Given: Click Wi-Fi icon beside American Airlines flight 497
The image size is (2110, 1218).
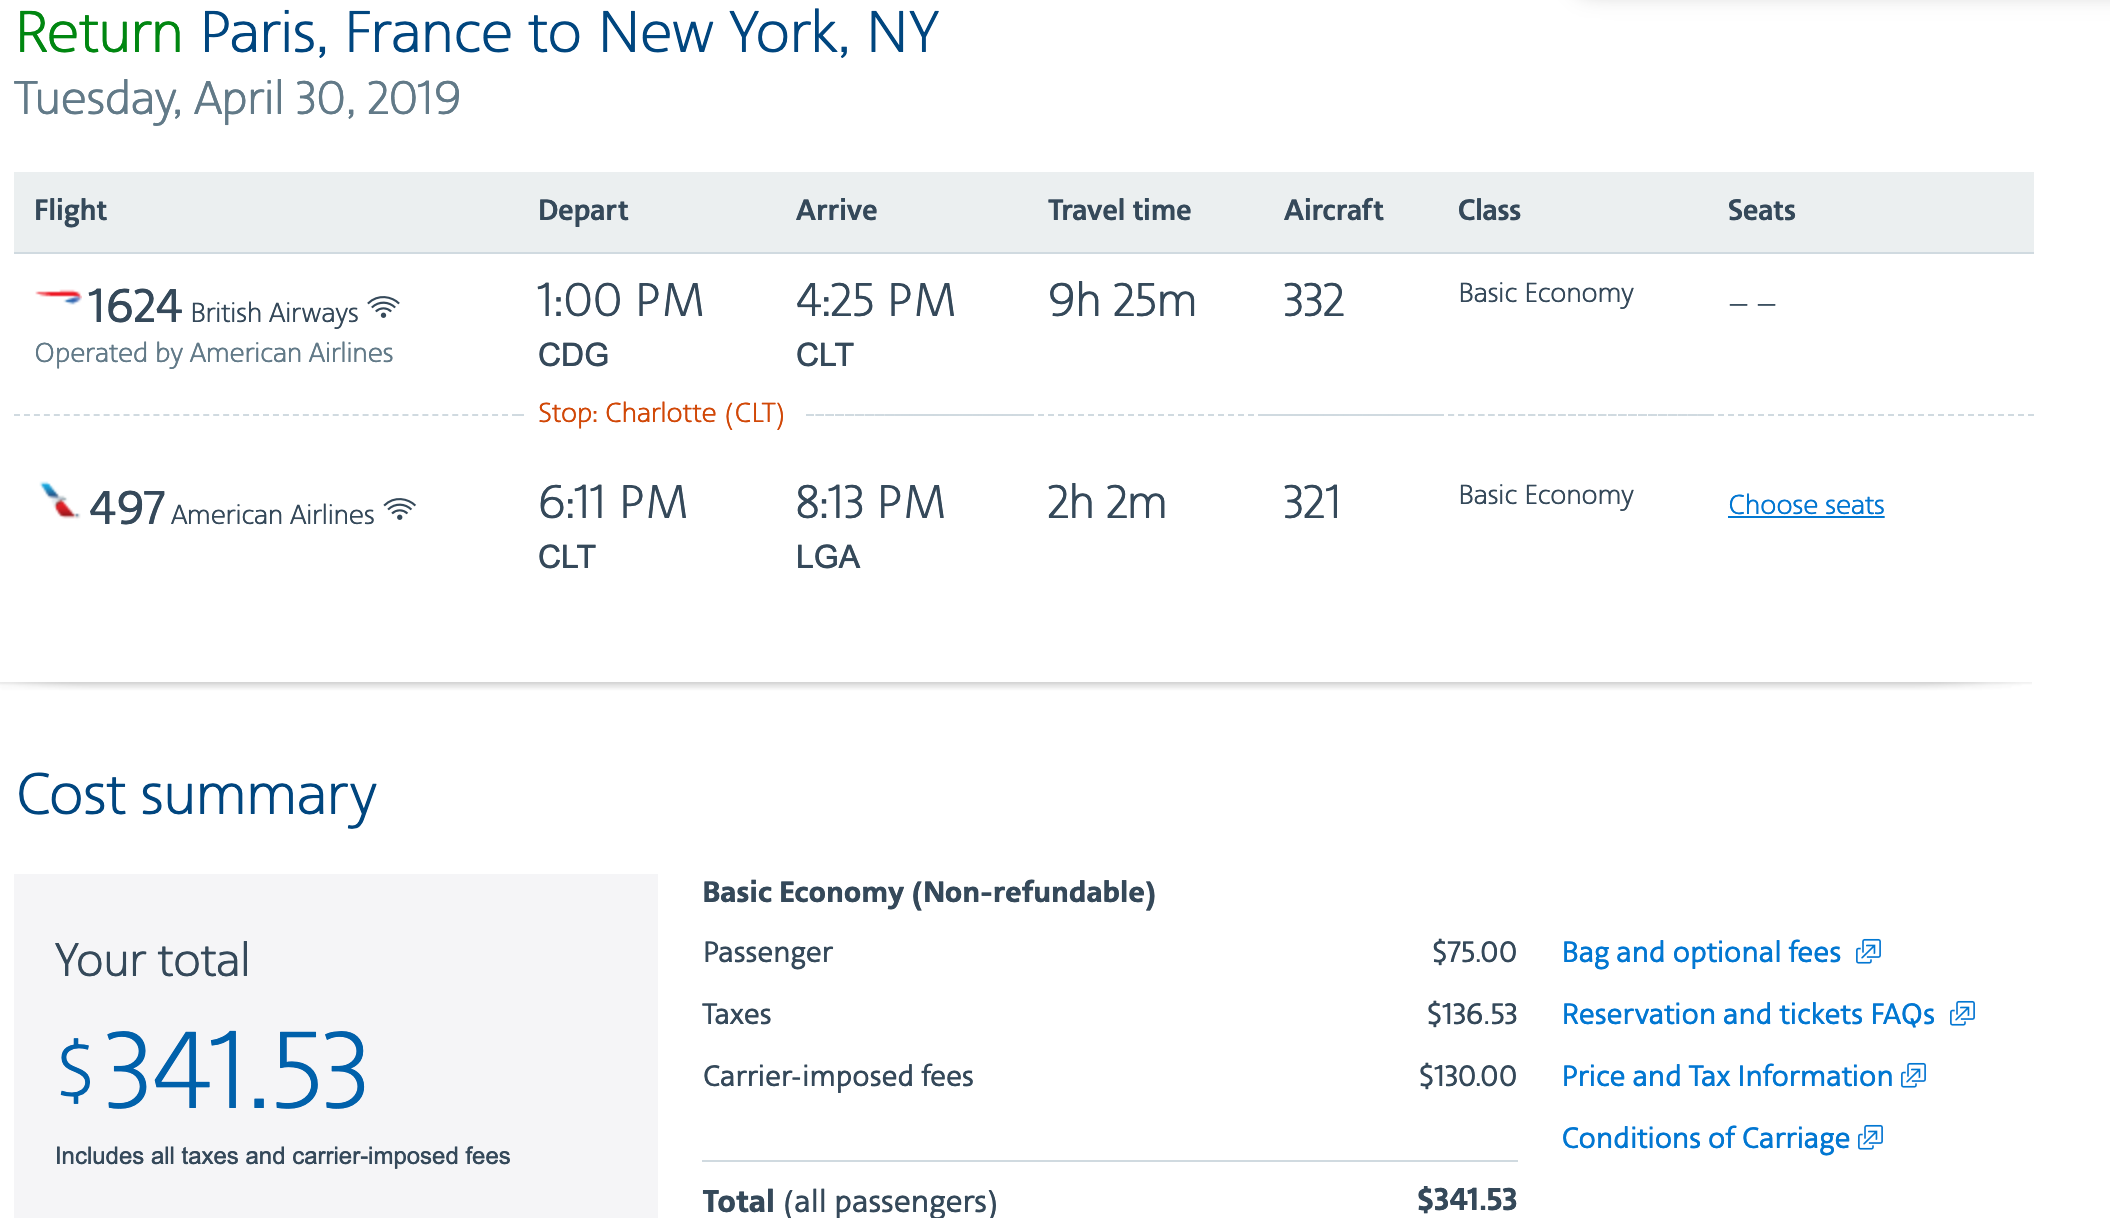Looking at the screenshot, I should click(x=400, y=509).
